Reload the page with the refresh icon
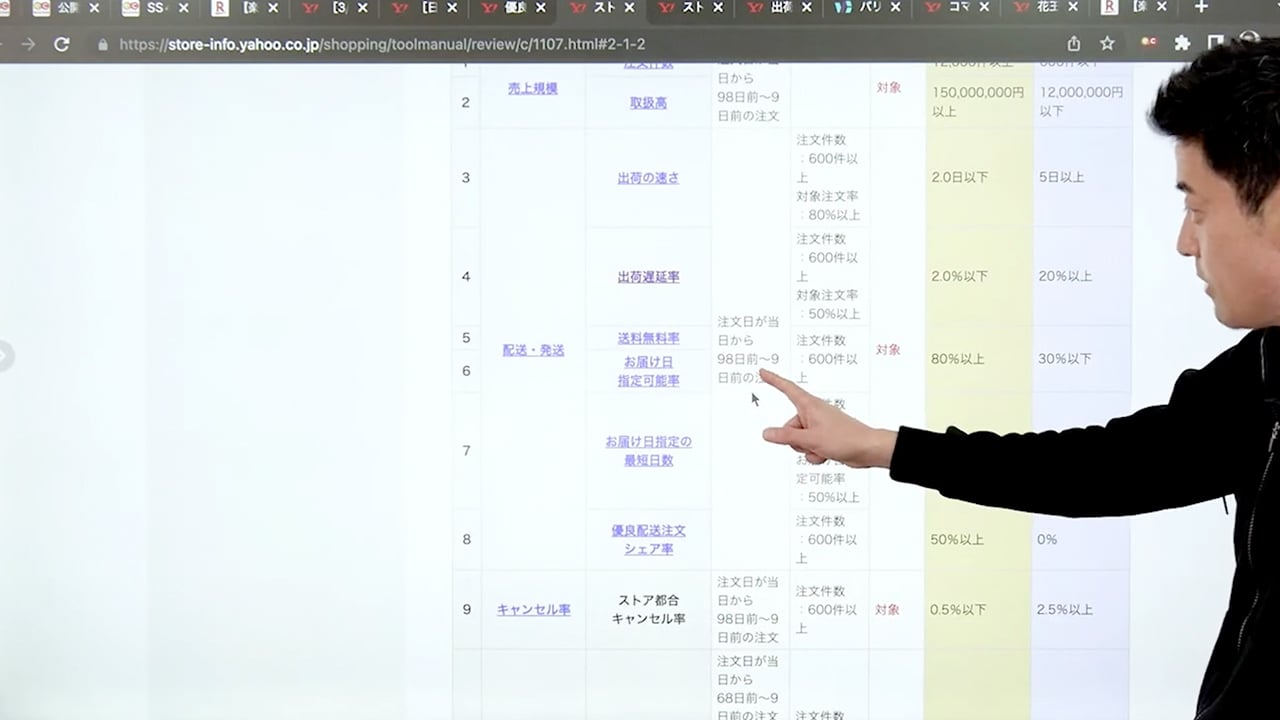This screenshot has height=720, width=1280. tap(62, 44)
